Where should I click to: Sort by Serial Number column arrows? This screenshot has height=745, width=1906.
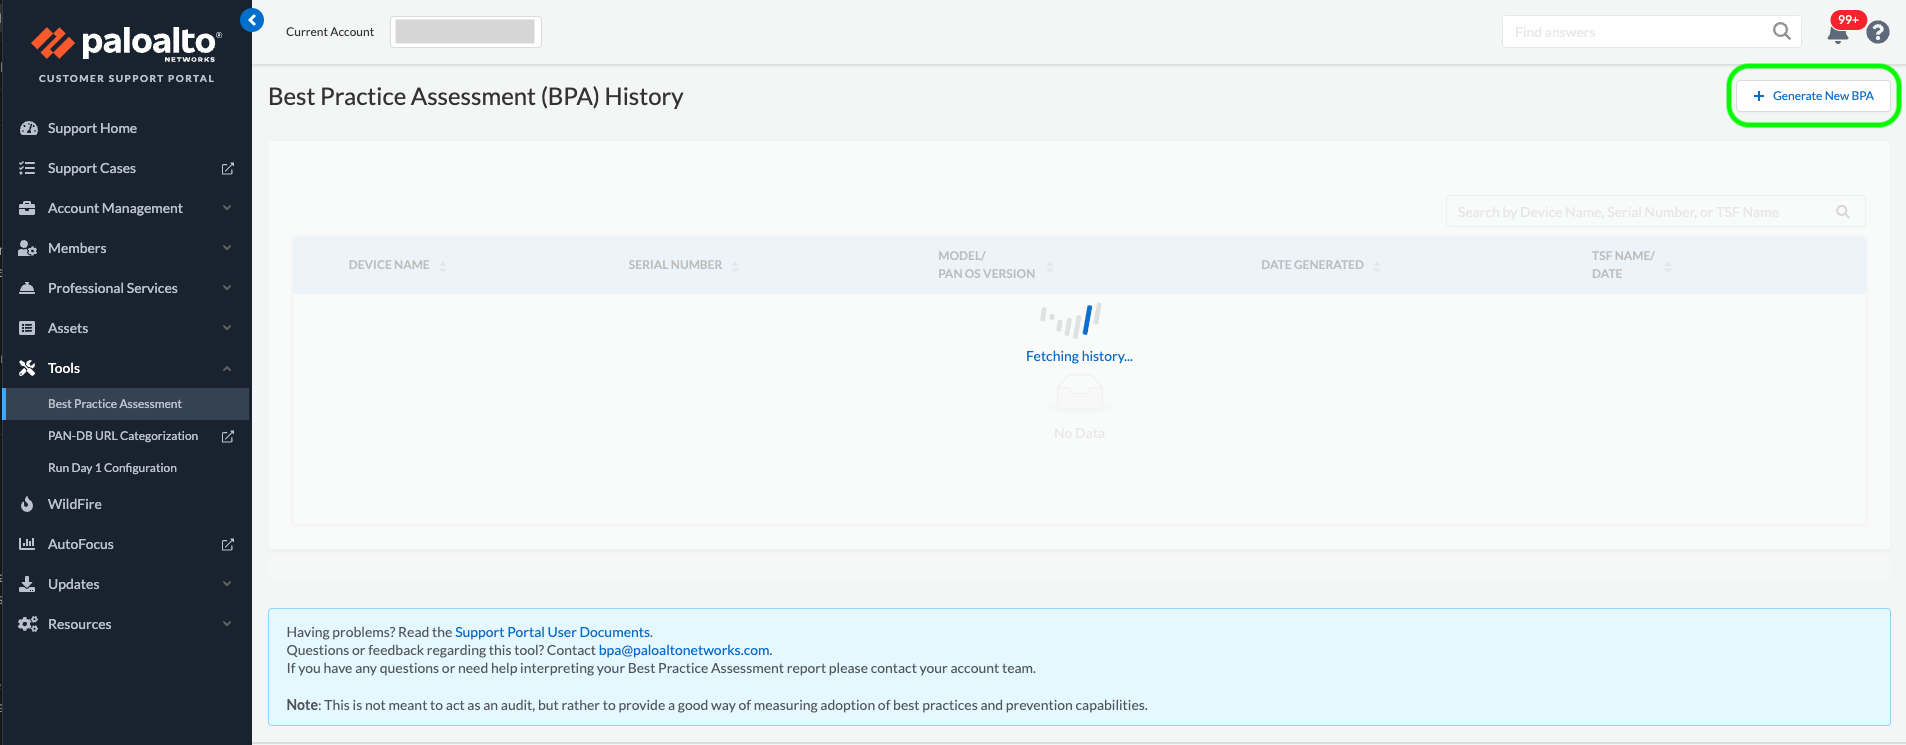click(735, 266)
